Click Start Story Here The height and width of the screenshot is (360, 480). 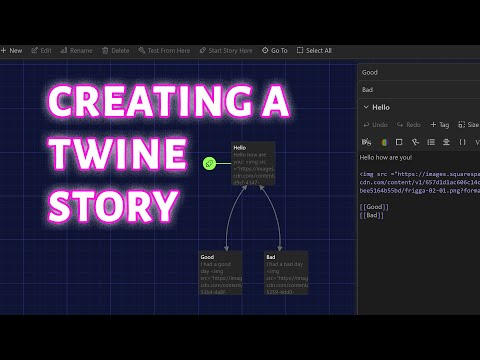[x=226, y=51]
